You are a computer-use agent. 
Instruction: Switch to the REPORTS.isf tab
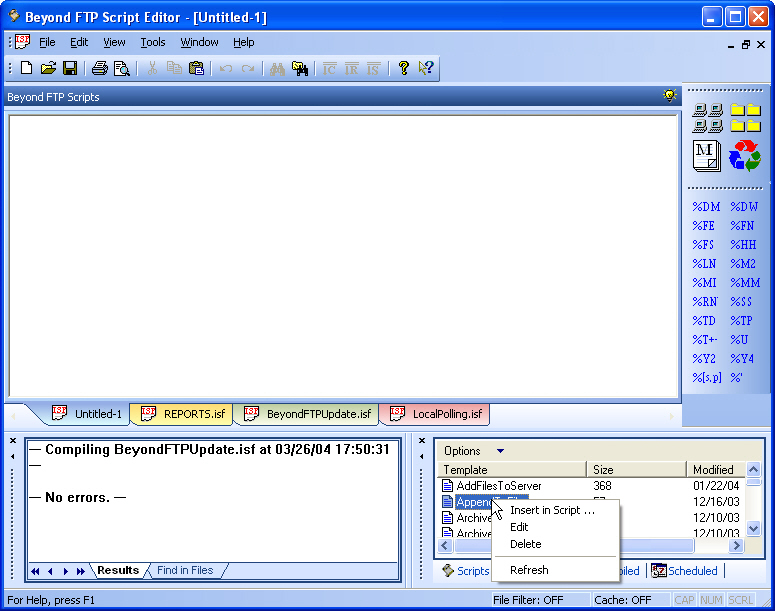click(182, 414)
